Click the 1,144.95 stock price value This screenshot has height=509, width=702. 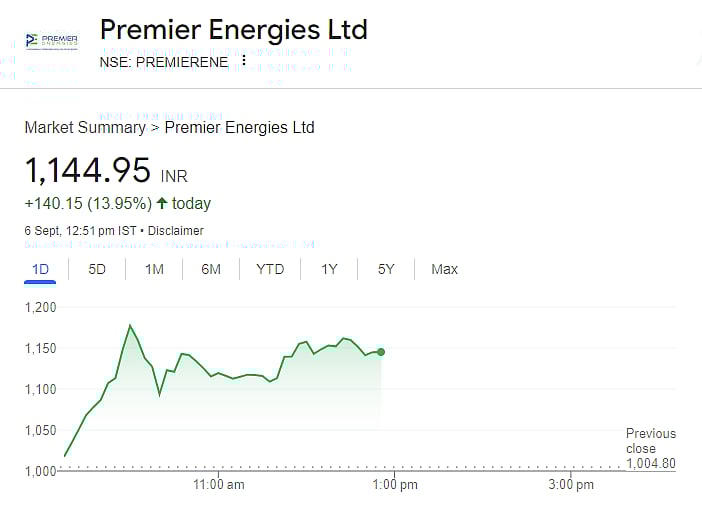pyautogui.click(x=88, y=171)
